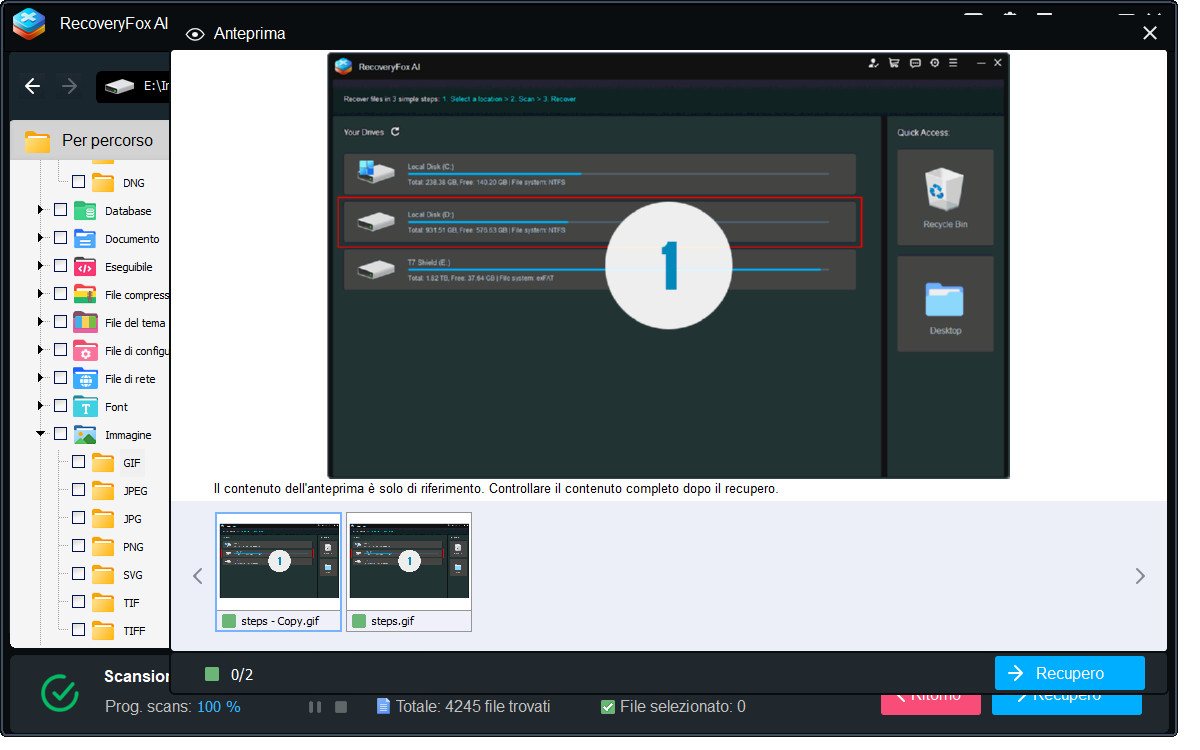Expand the Database tree node
Screen dimensions: 1200x750
(41, 211)
